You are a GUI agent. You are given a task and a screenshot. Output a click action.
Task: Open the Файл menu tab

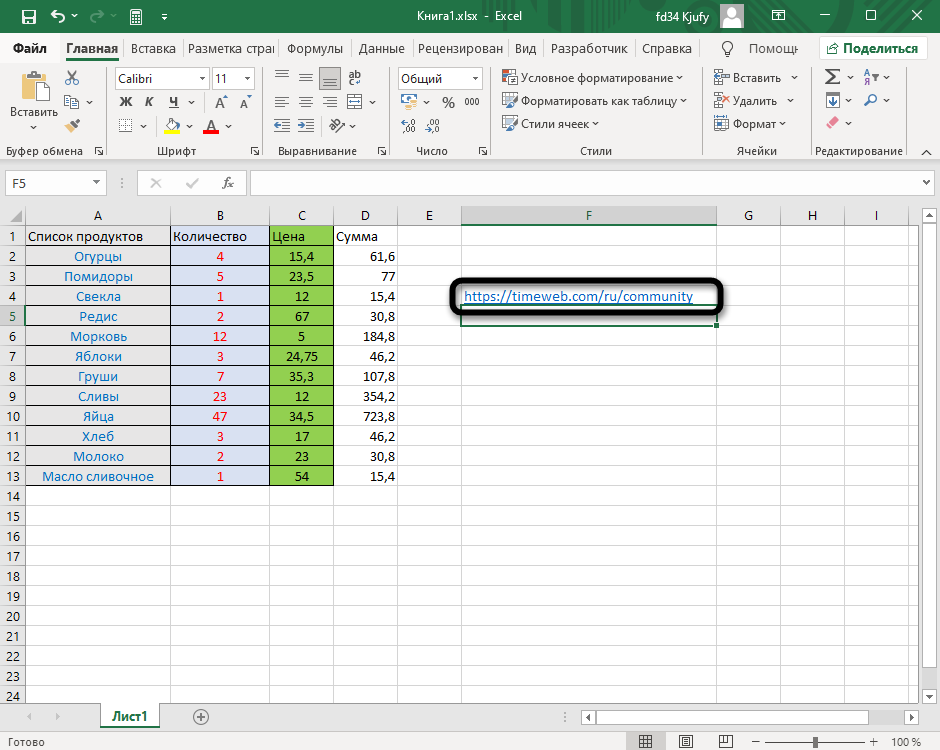pos(31,48)
